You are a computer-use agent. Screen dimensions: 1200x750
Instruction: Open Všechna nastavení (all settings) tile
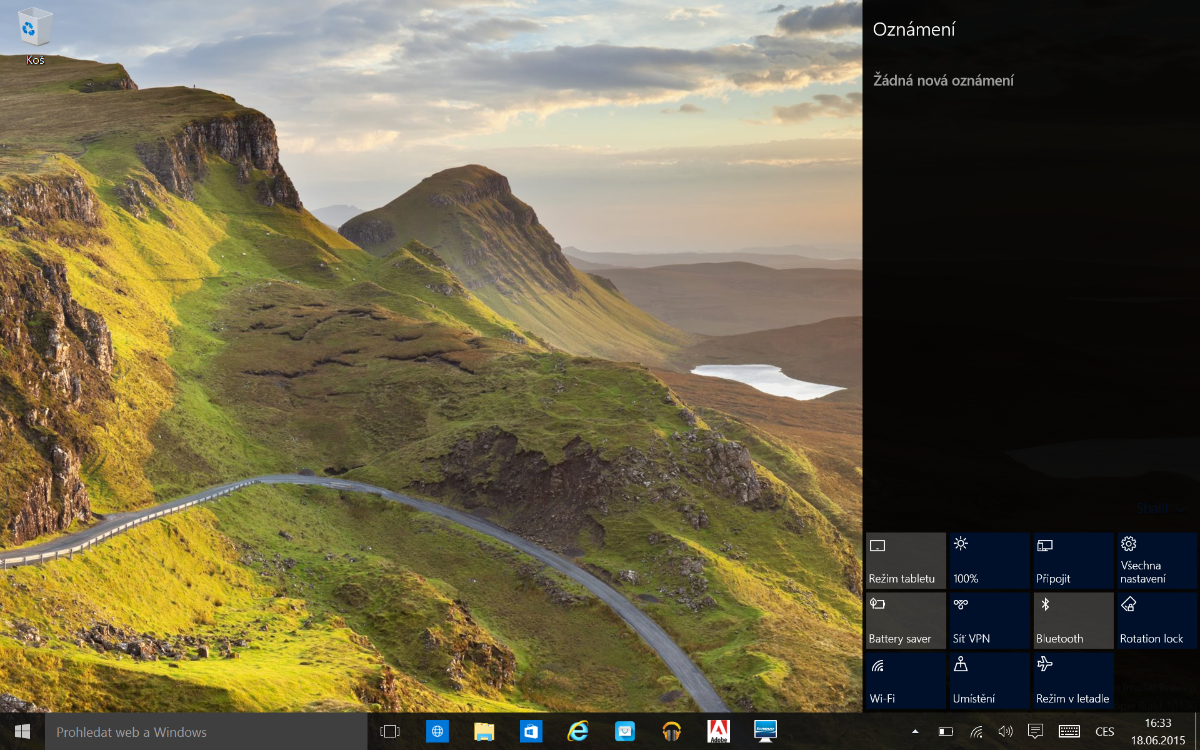pos(1157,560)
